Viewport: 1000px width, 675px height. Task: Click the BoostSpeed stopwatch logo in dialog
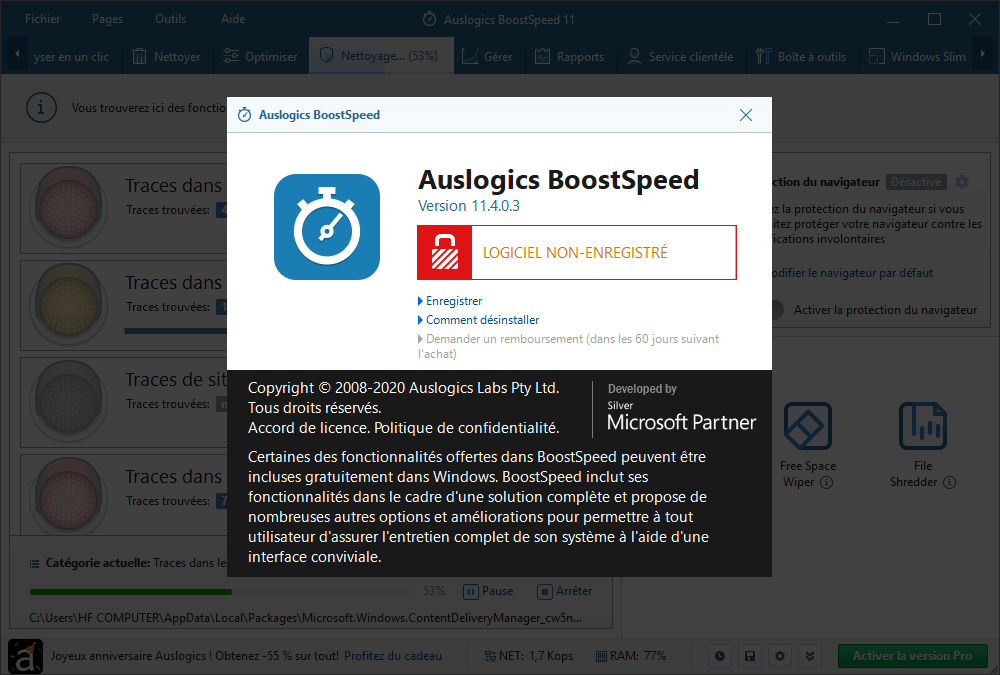pyautogui.click(x=327, y=226)
